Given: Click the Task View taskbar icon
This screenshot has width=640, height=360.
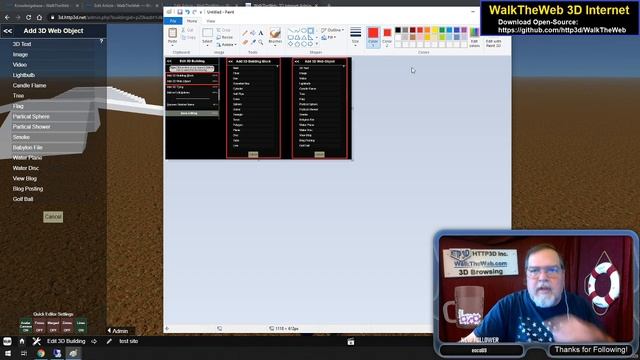Looking at the screenshot, I should point(24,353).
